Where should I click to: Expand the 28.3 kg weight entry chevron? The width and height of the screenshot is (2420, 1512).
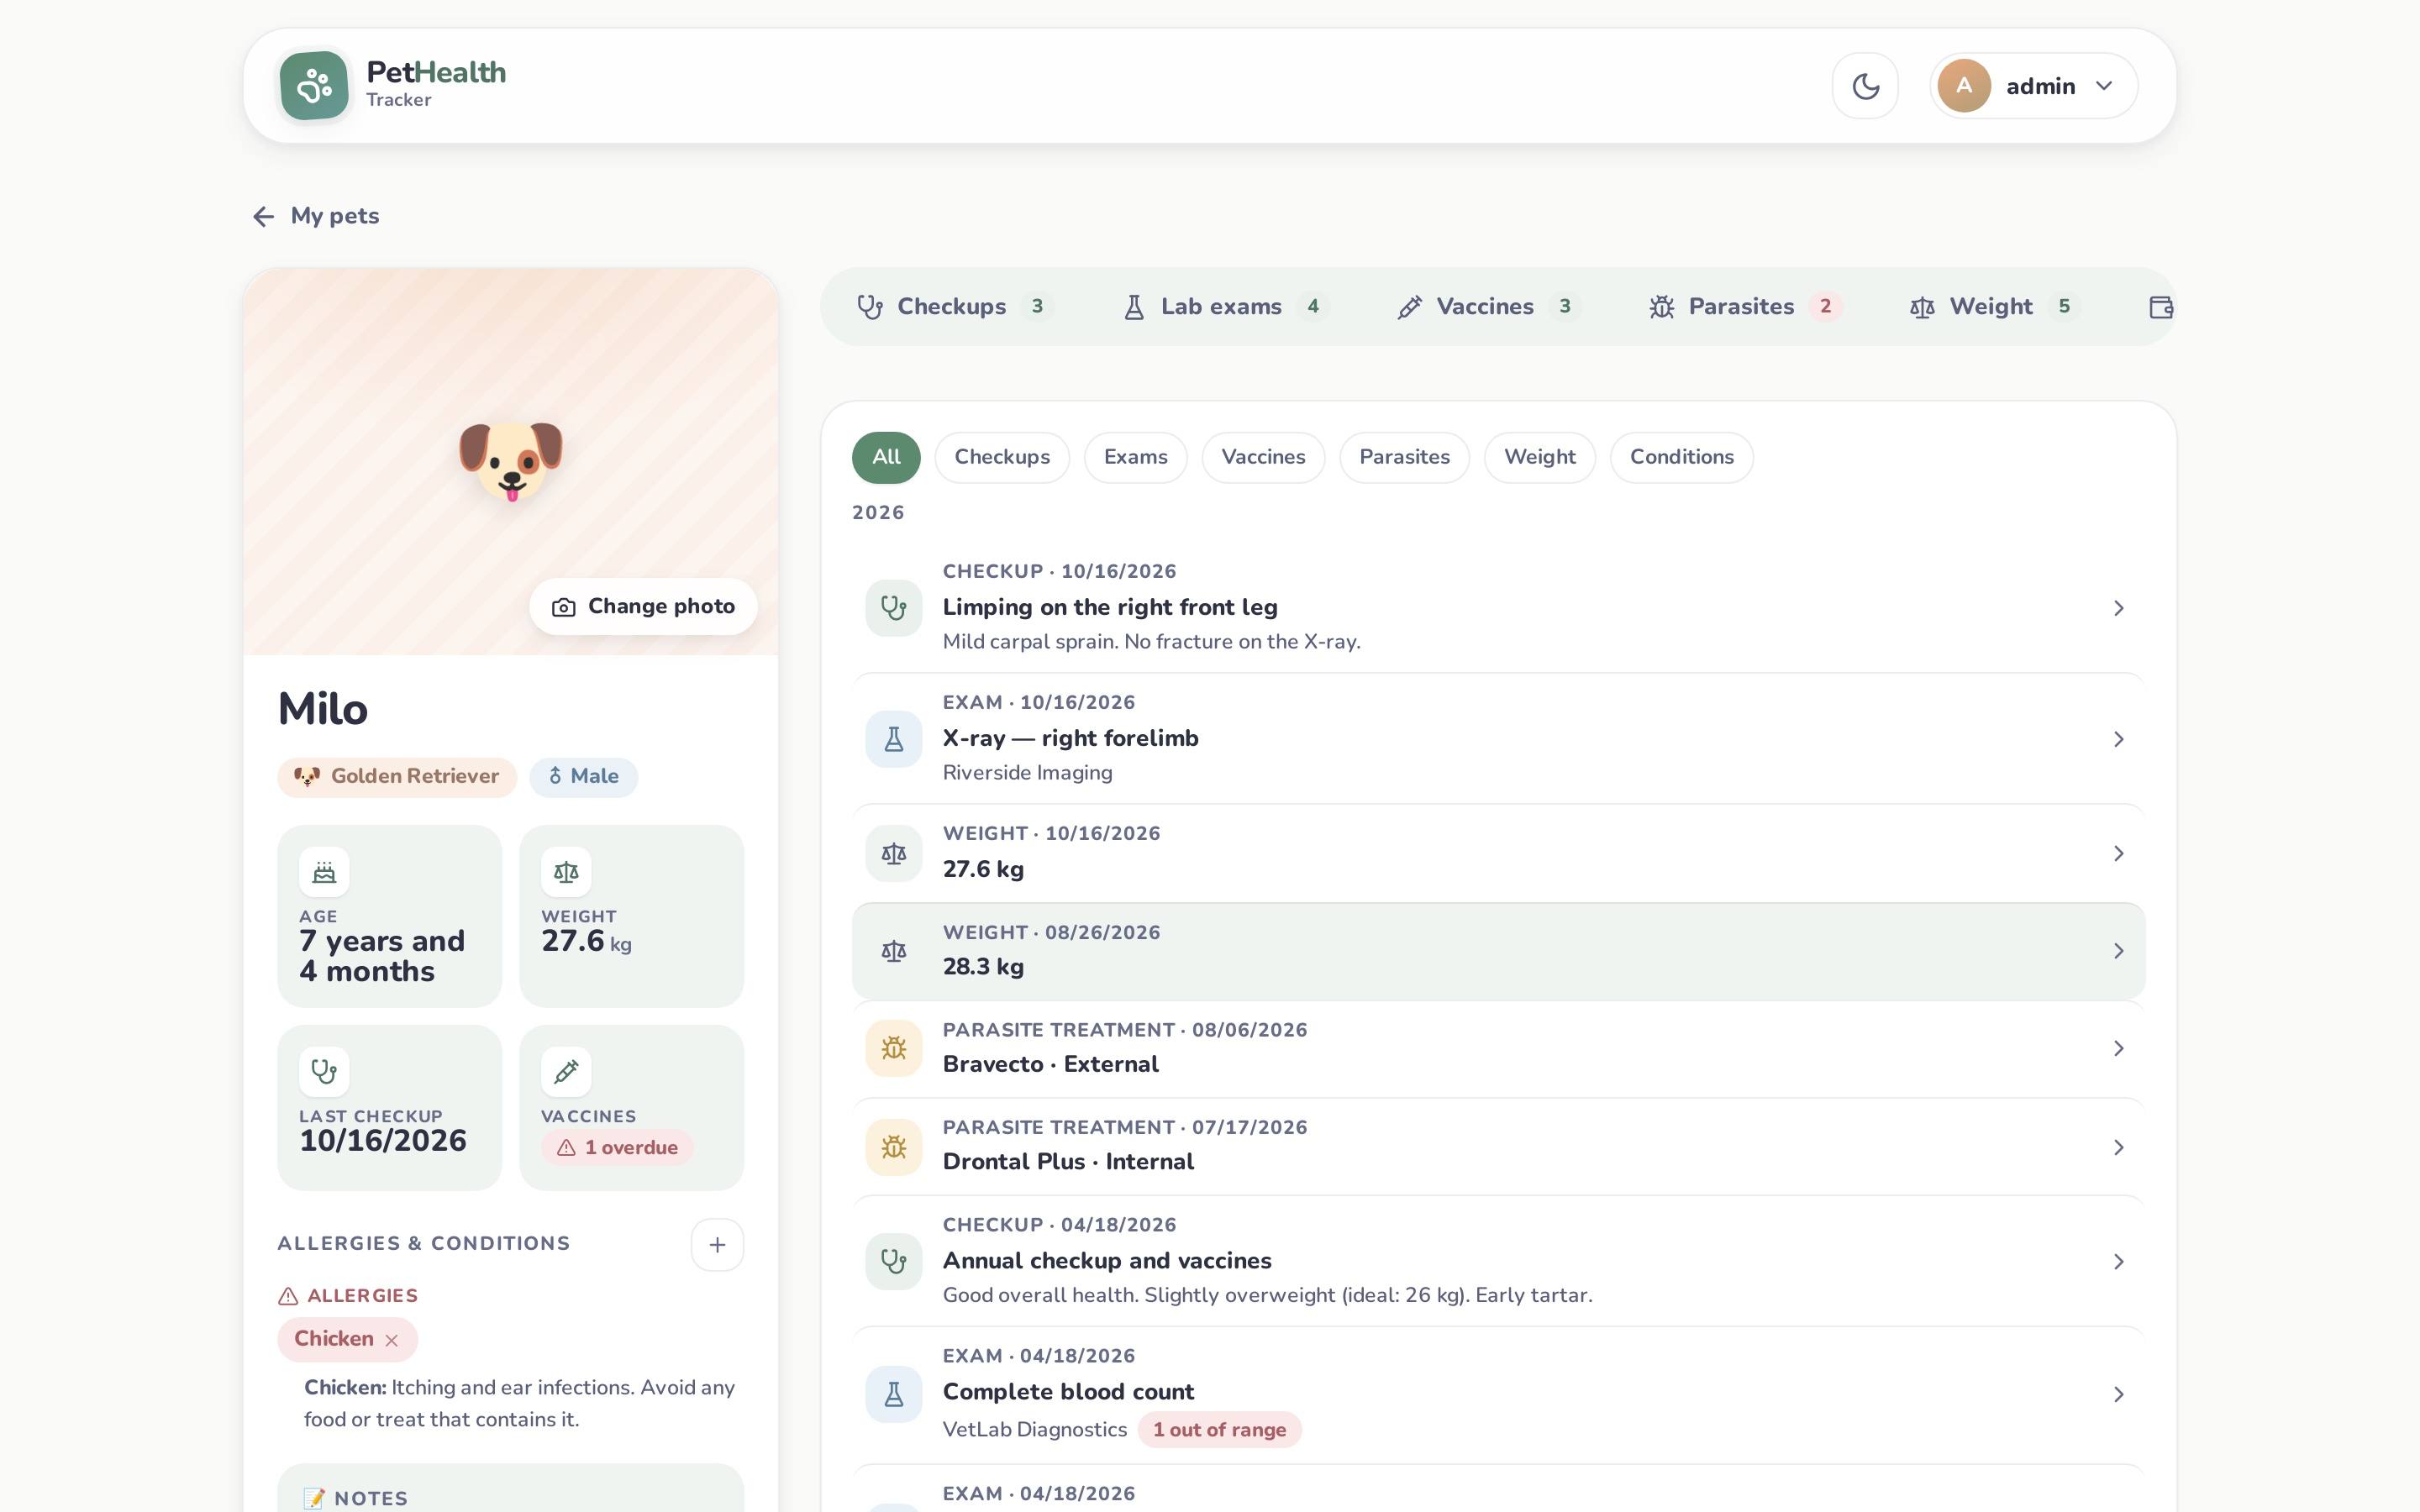[2118, 951]
